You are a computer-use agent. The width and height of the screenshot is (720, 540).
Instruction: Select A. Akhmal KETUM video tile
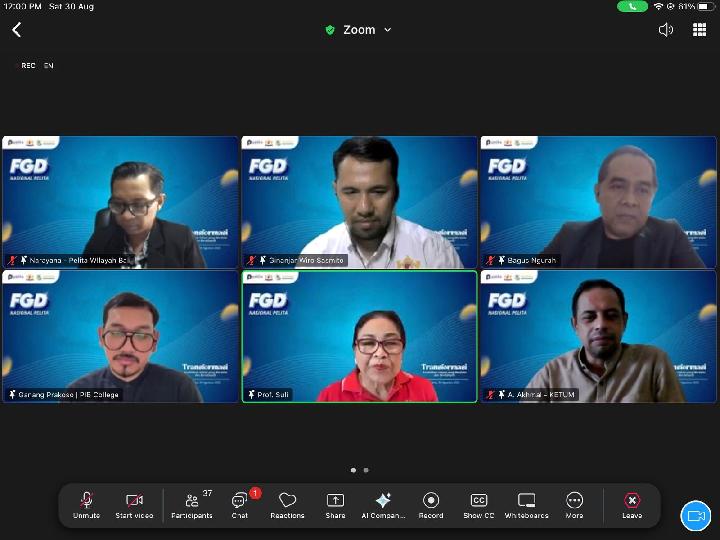598,337
